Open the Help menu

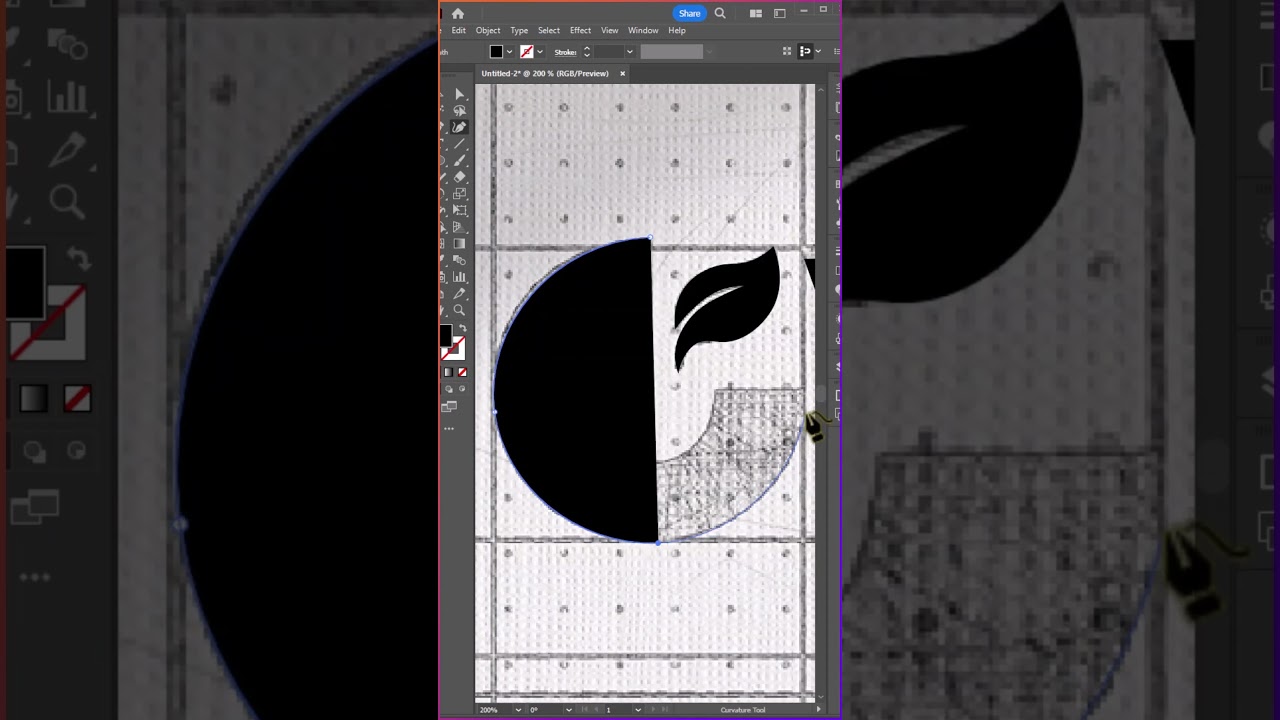[677, 31]
